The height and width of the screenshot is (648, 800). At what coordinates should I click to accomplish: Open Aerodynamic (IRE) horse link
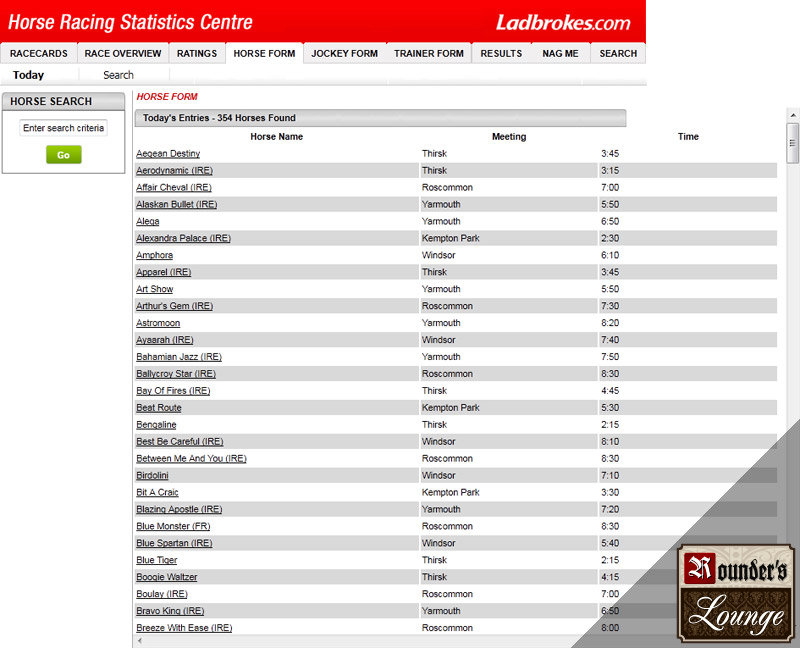point(174,170)
